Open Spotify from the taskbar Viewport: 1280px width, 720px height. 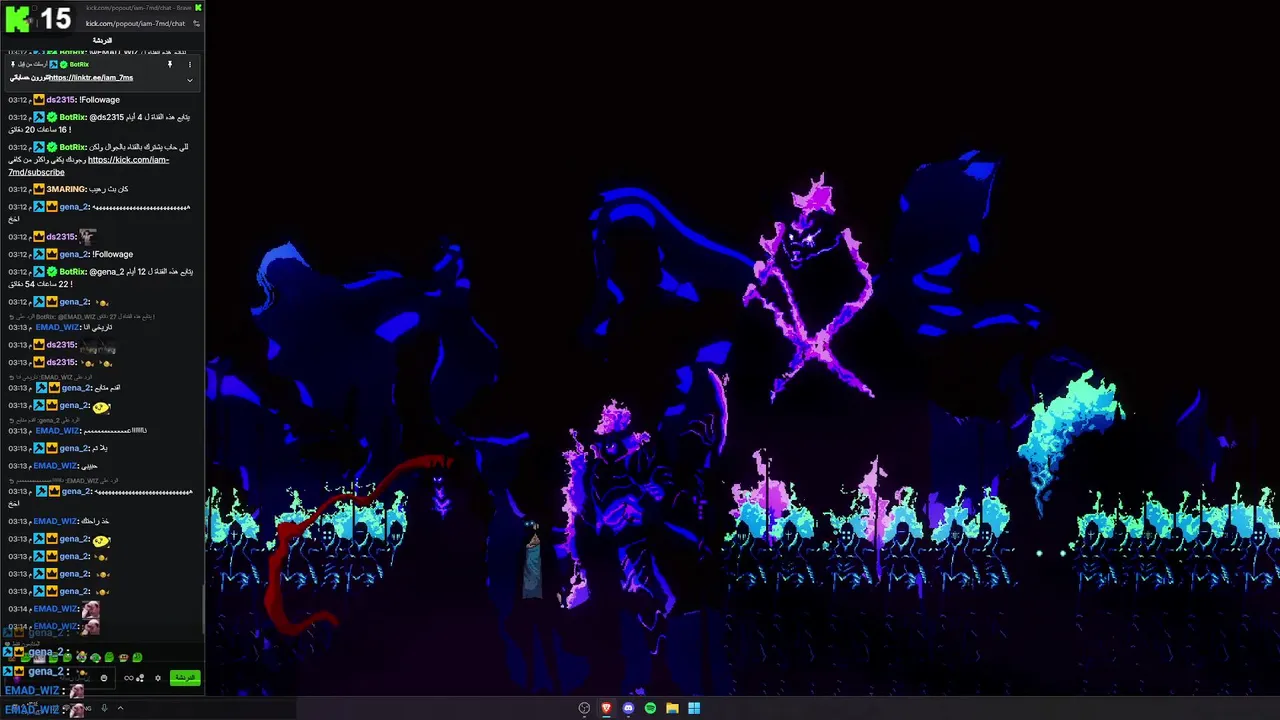pyautogui.click(x=650, y=708)
